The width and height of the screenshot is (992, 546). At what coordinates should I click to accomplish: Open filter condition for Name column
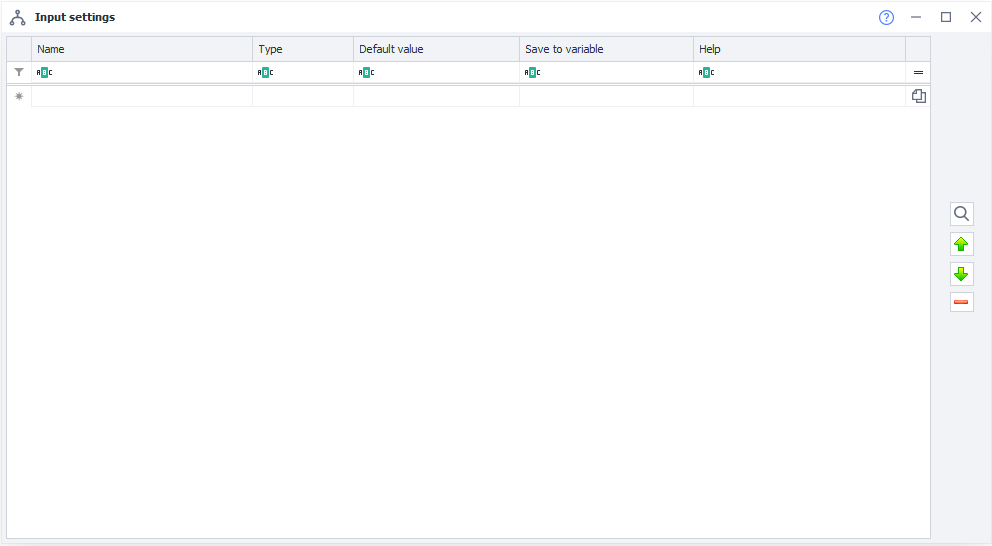(43, 72)
